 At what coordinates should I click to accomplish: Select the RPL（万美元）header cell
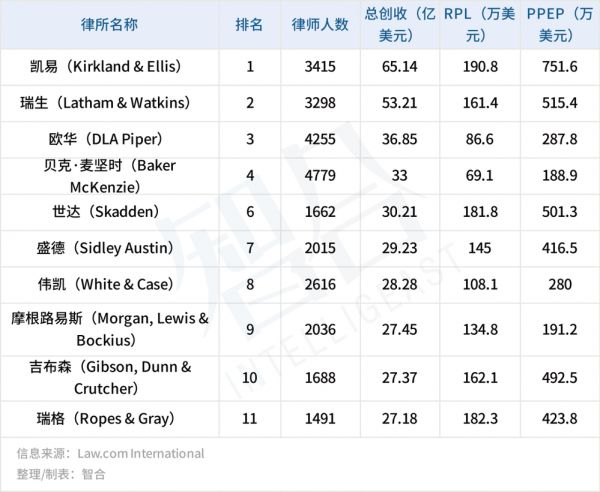477,24
